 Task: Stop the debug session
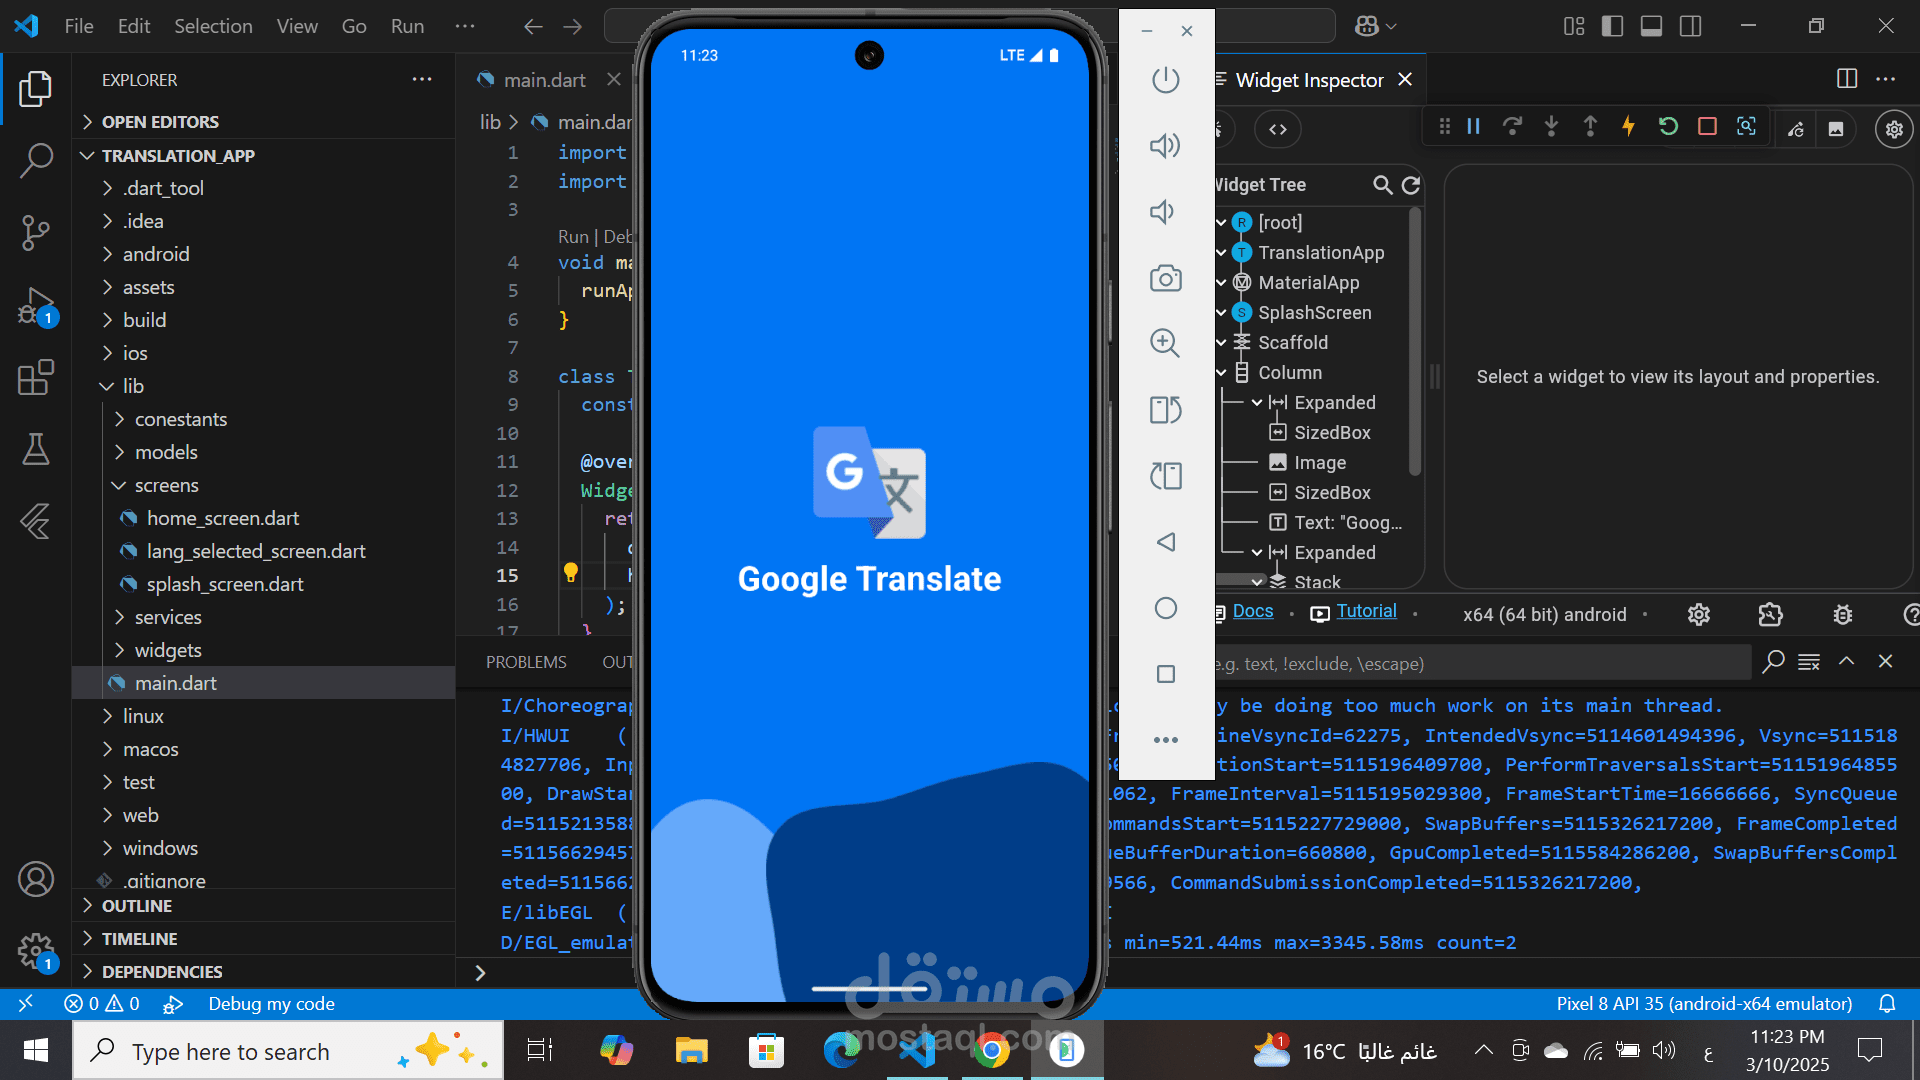(x=1707, y=127)
